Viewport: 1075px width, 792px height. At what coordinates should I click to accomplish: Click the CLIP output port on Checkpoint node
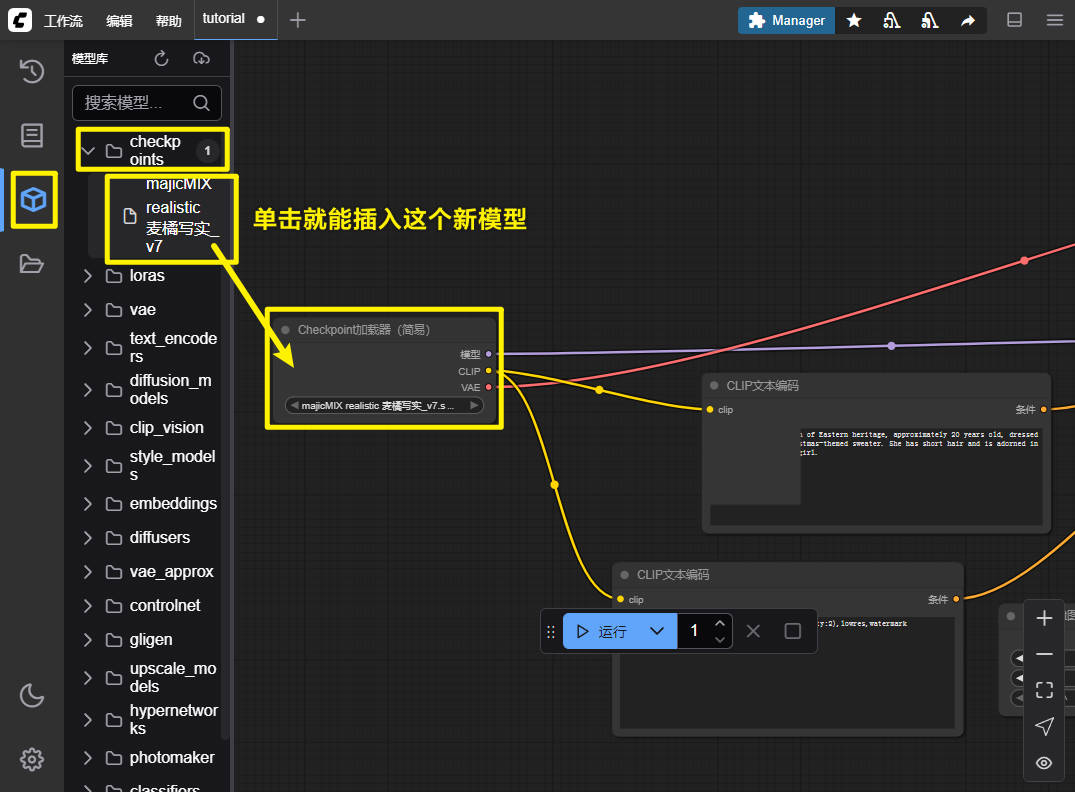pyautogui.click(x=488, y=371)
